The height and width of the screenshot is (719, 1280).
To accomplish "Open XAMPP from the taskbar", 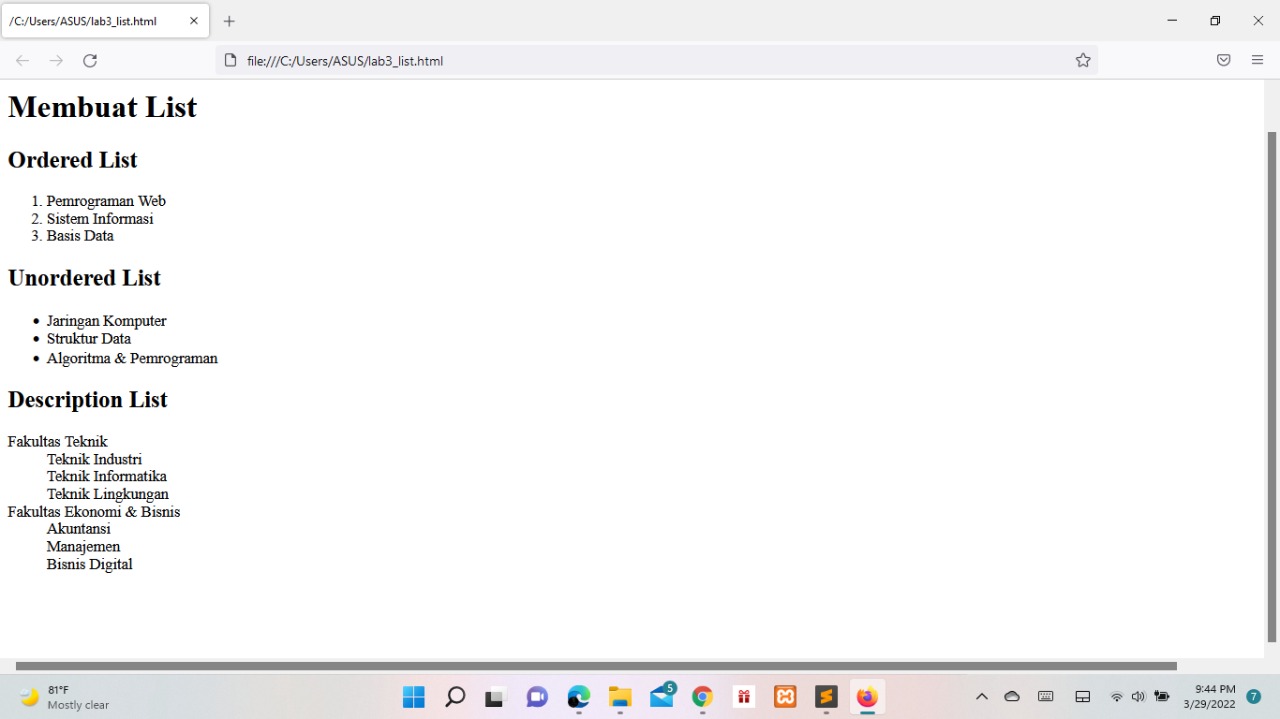I will pyautogui.click(x=785, y=697).
